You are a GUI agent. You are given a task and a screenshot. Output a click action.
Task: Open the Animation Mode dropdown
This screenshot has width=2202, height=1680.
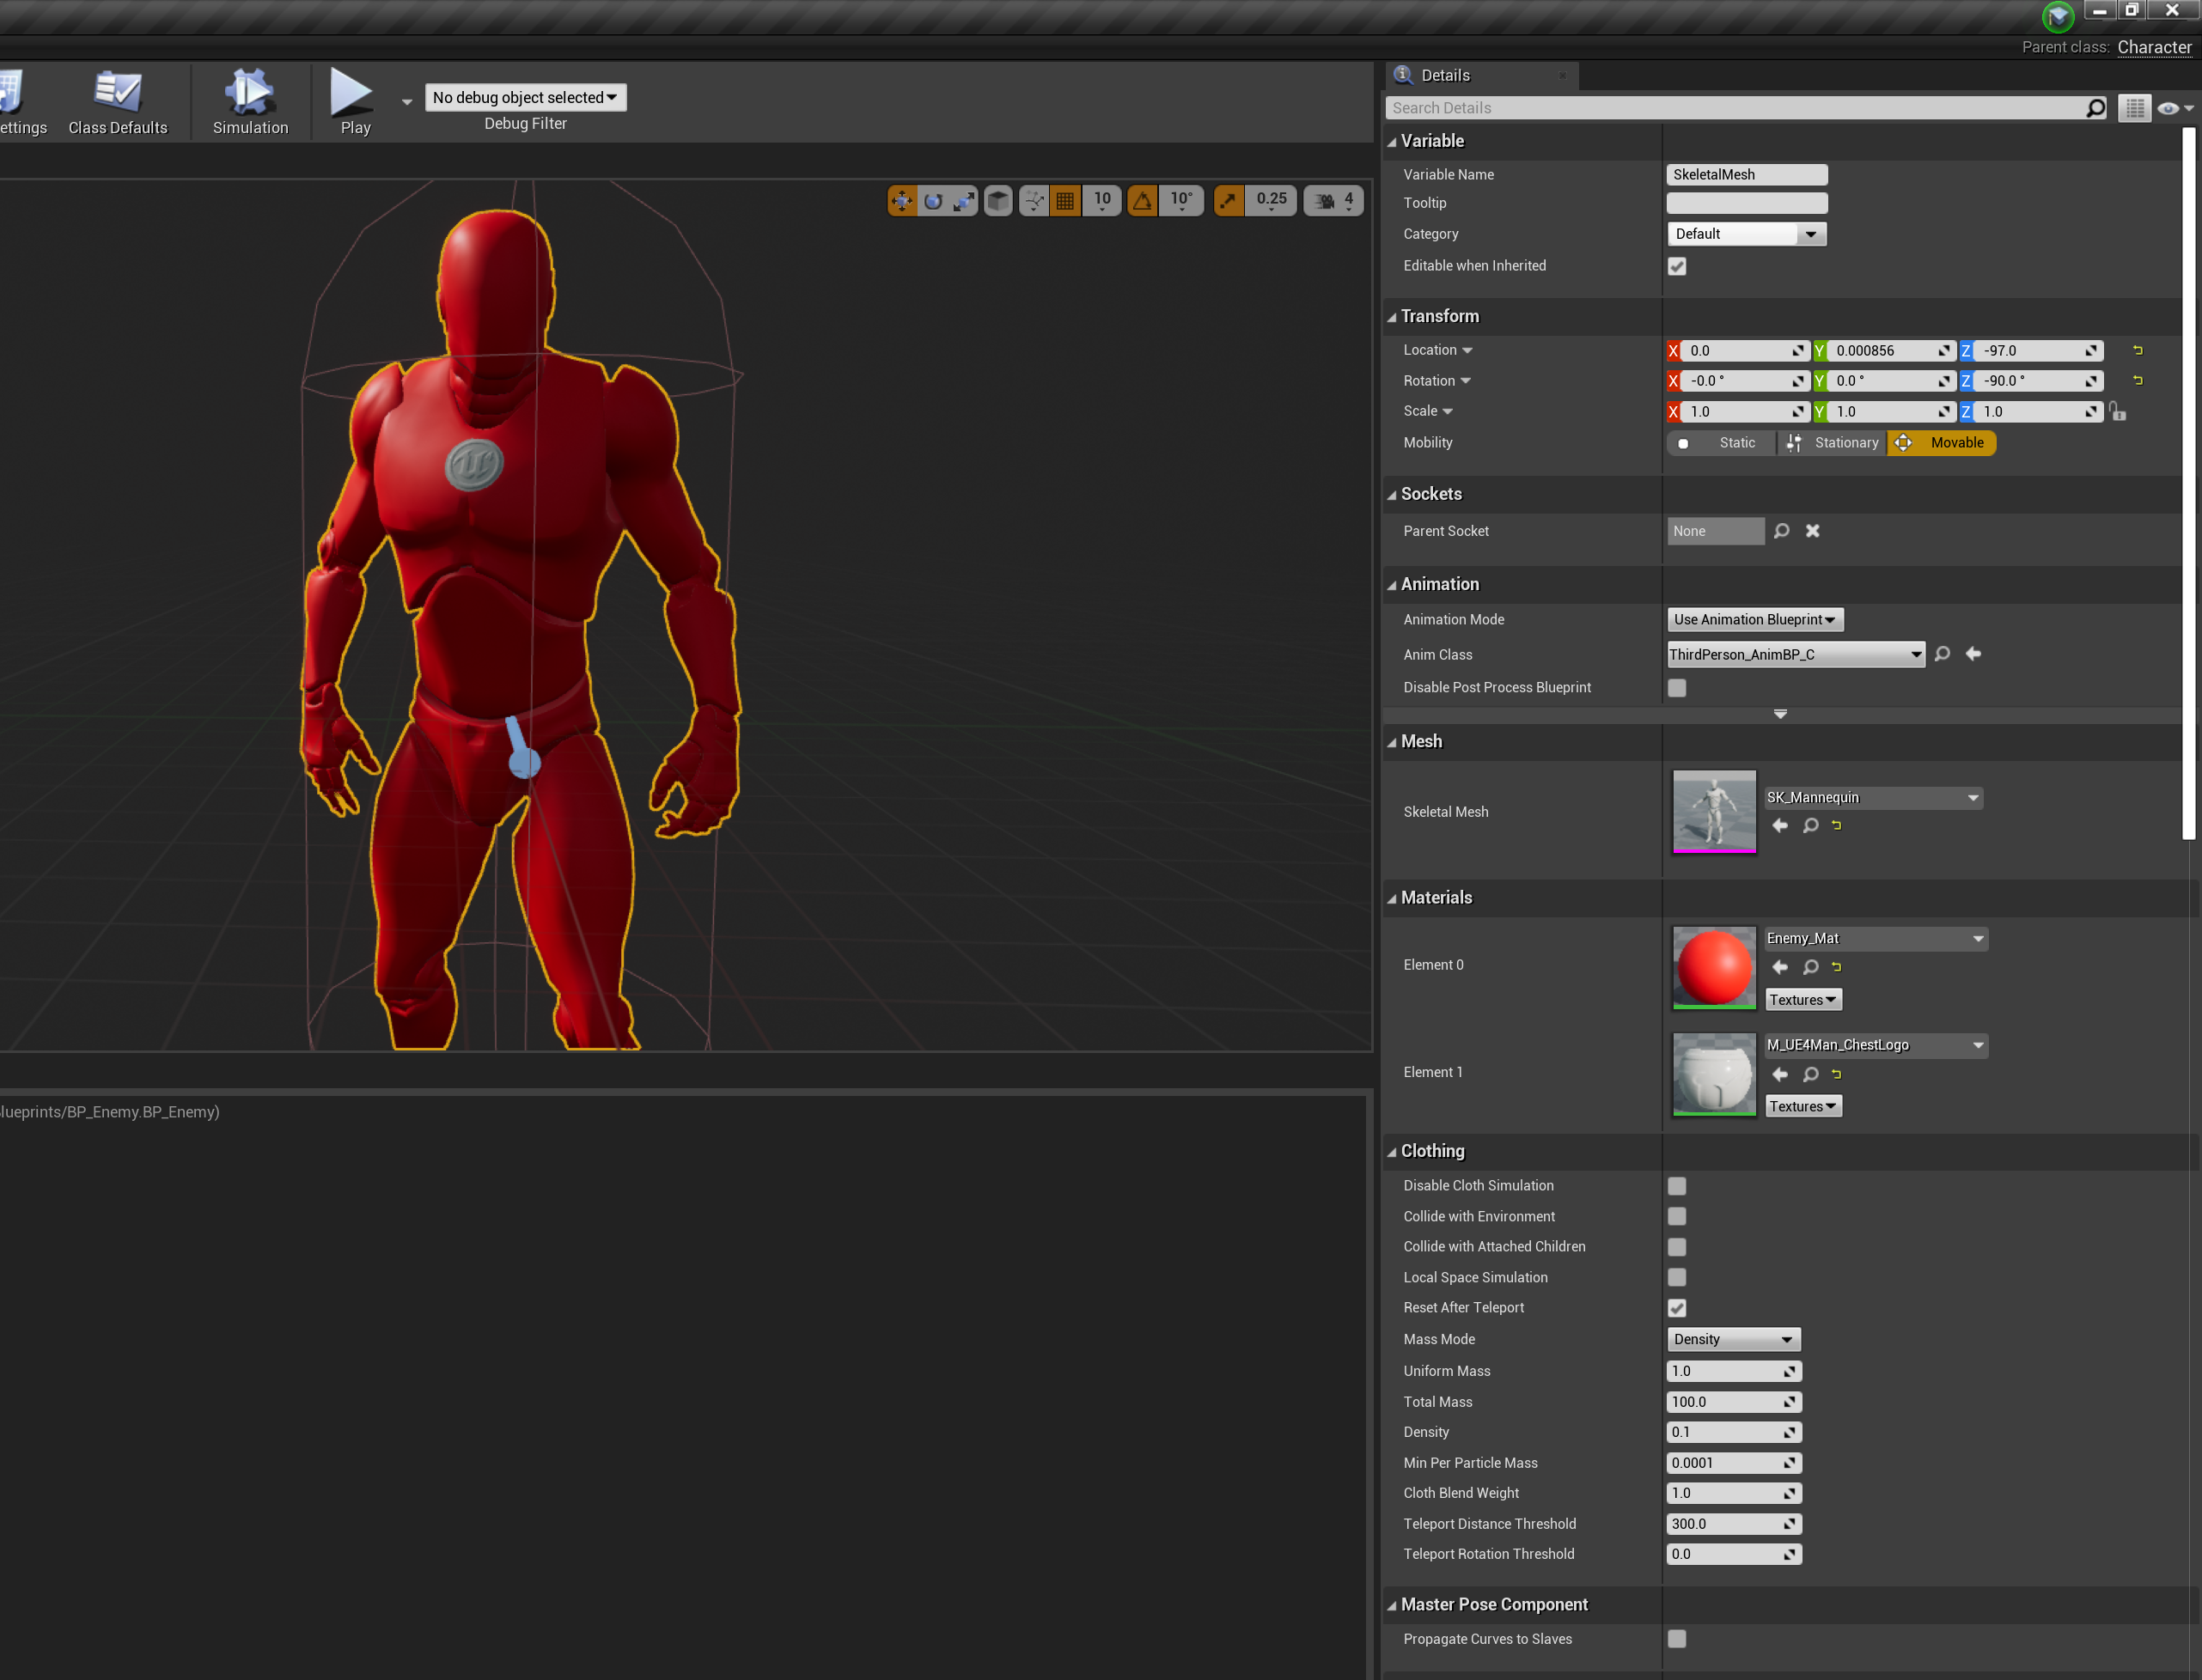pyautogui.click(x=1754, y=619)
